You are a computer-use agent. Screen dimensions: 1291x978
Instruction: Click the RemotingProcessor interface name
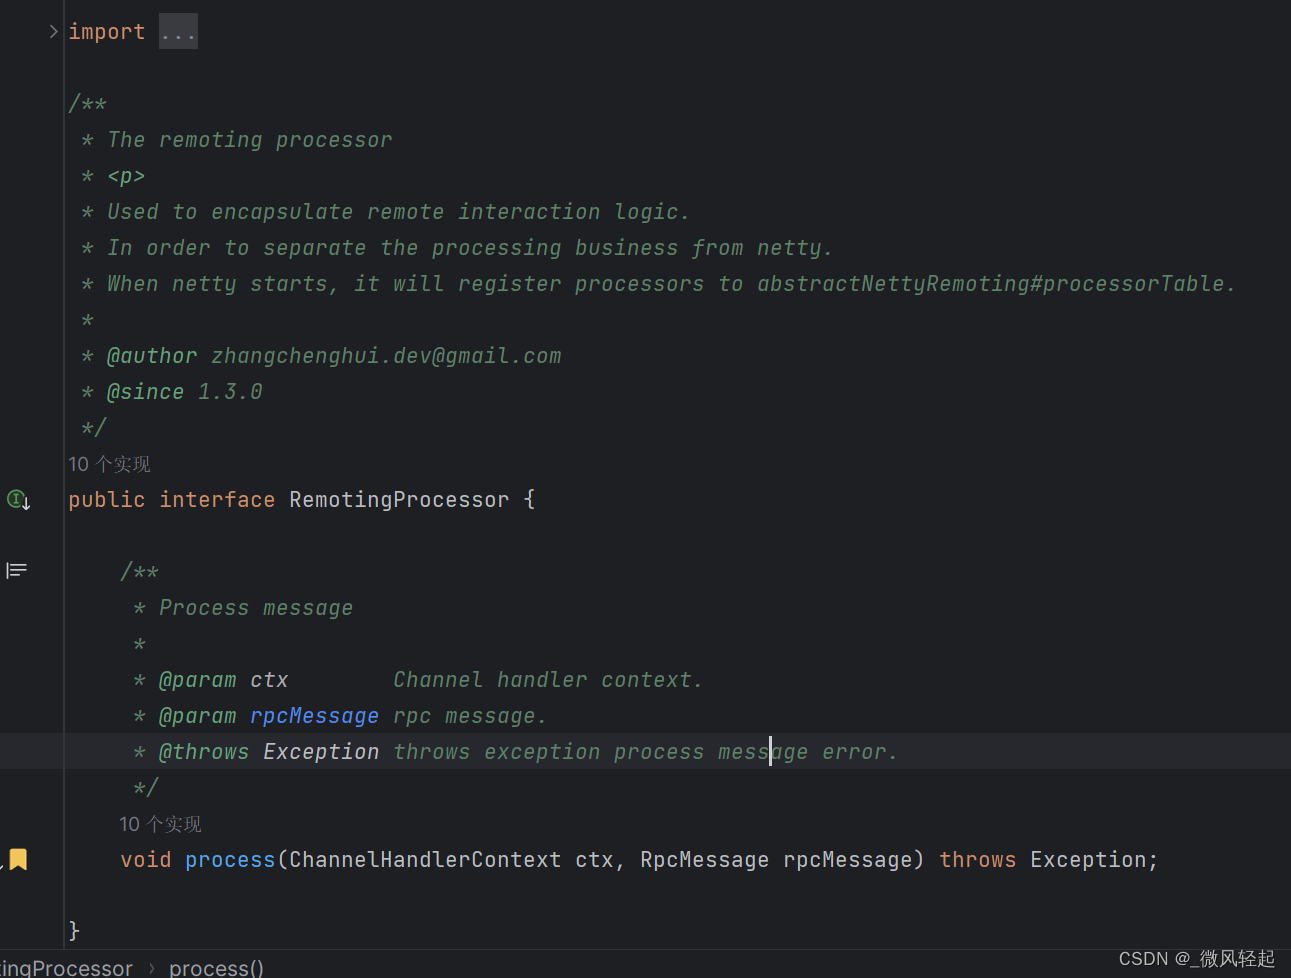399,500
